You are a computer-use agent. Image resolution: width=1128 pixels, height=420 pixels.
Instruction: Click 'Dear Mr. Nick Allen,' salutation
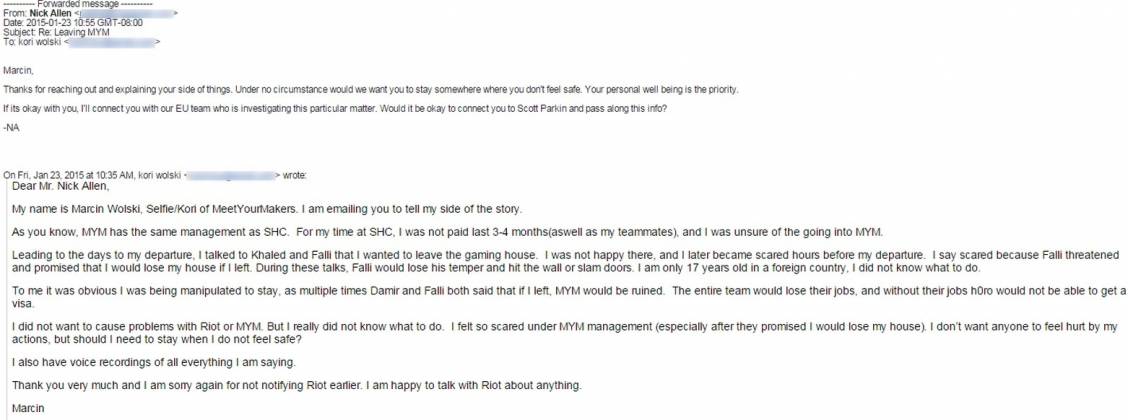click(x=61, y=187)
